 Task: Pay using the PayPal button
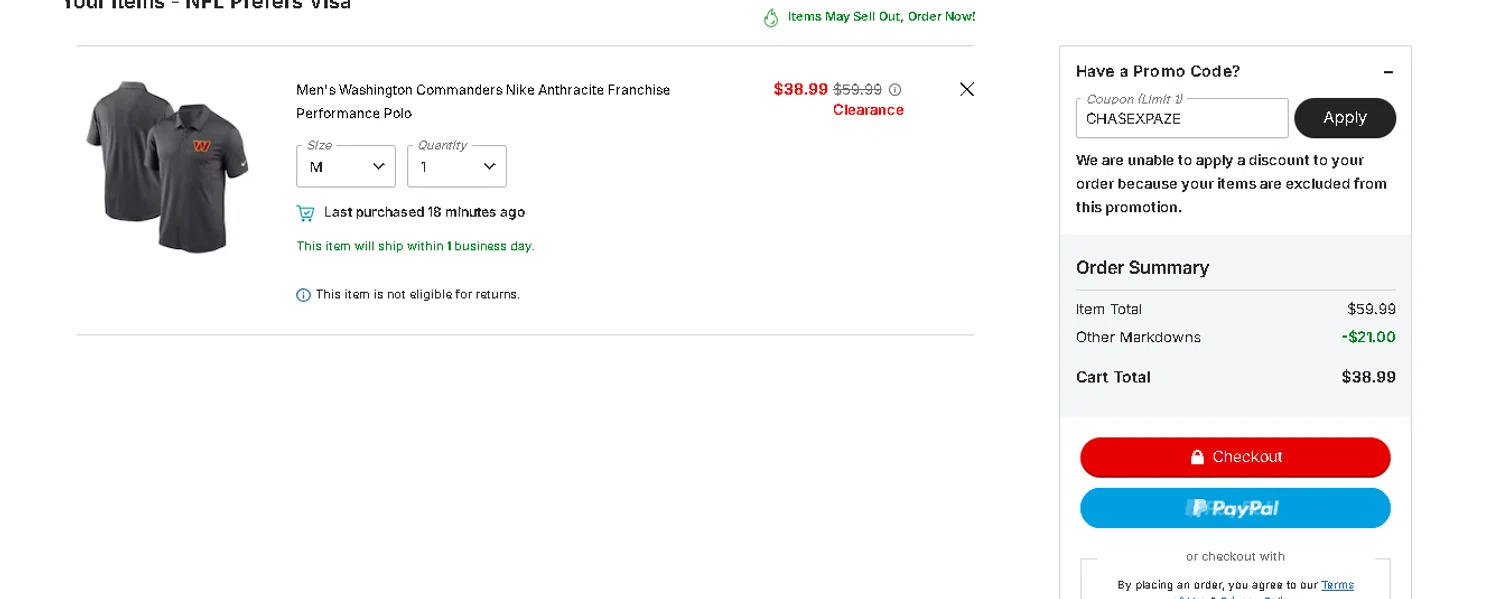[1235, 508]
